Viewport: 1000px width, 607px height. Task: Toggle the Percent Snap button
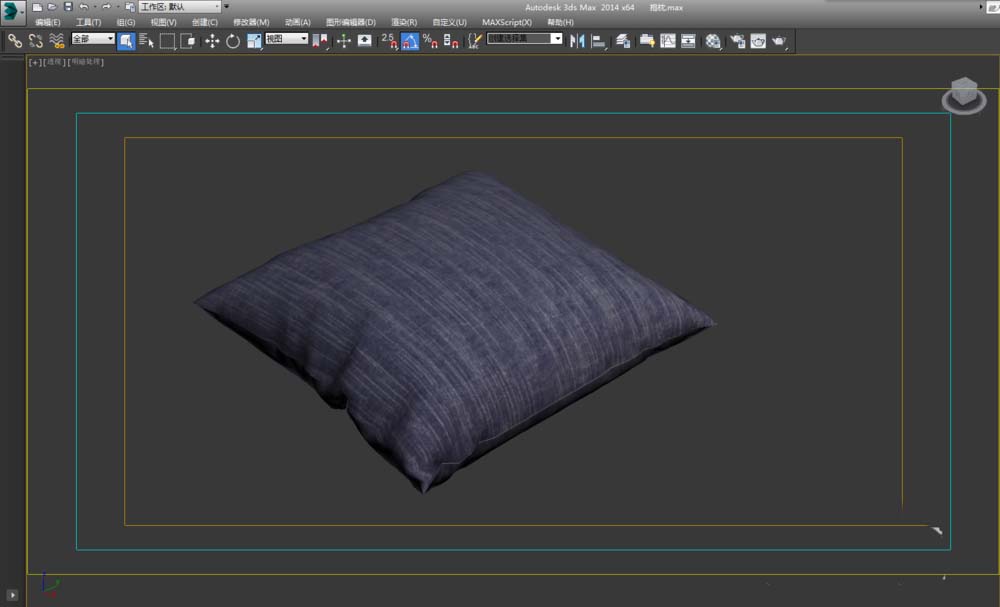(x=429, y=41)
